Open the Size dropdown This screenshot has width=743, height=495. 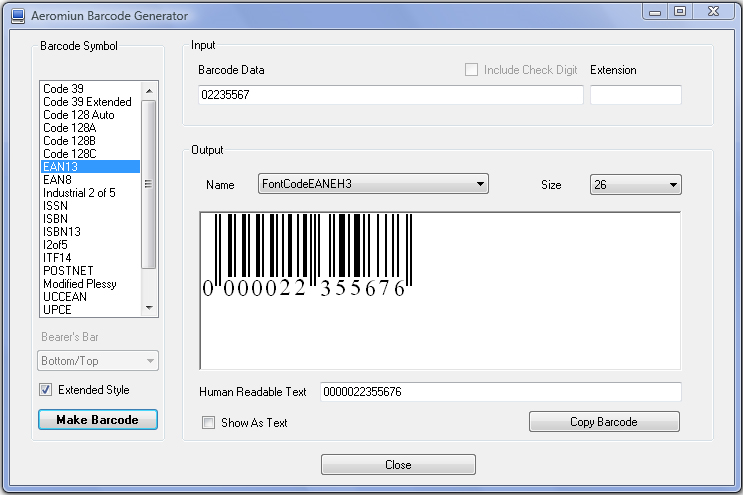pyautogui.click(x=635, y=184)
